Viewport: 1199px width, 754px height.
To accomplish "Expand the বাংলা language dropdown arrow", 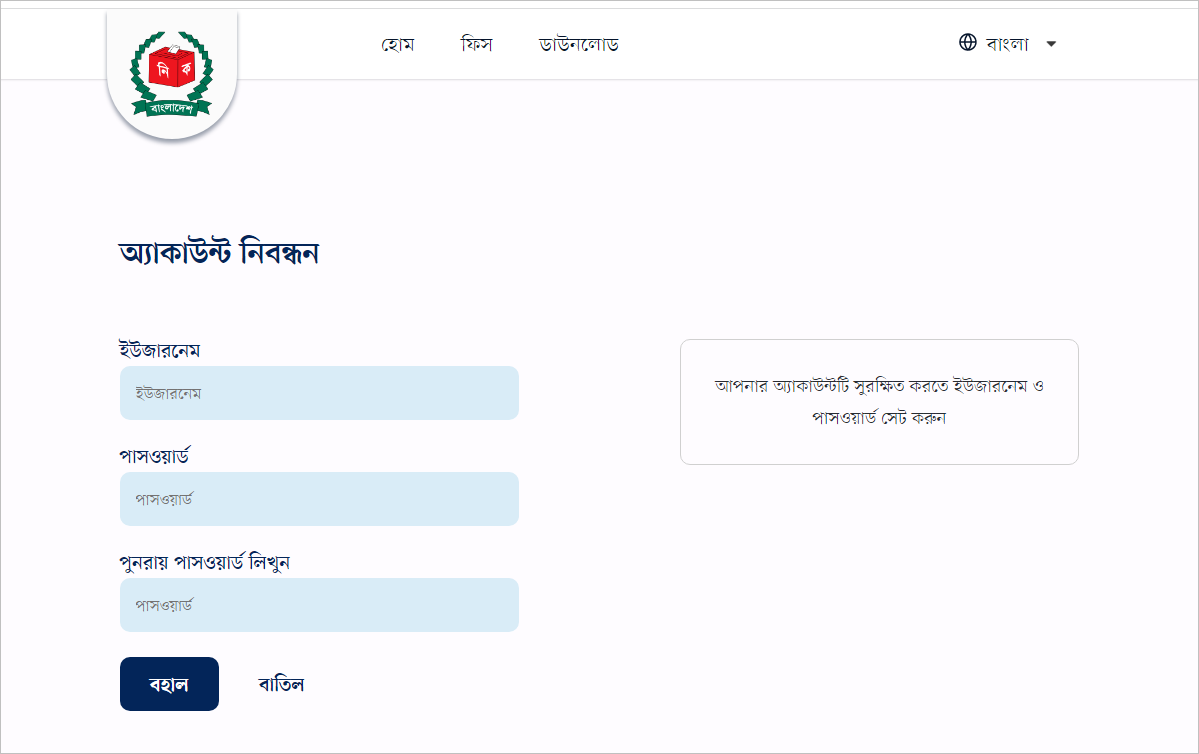I will [1051, 44].
